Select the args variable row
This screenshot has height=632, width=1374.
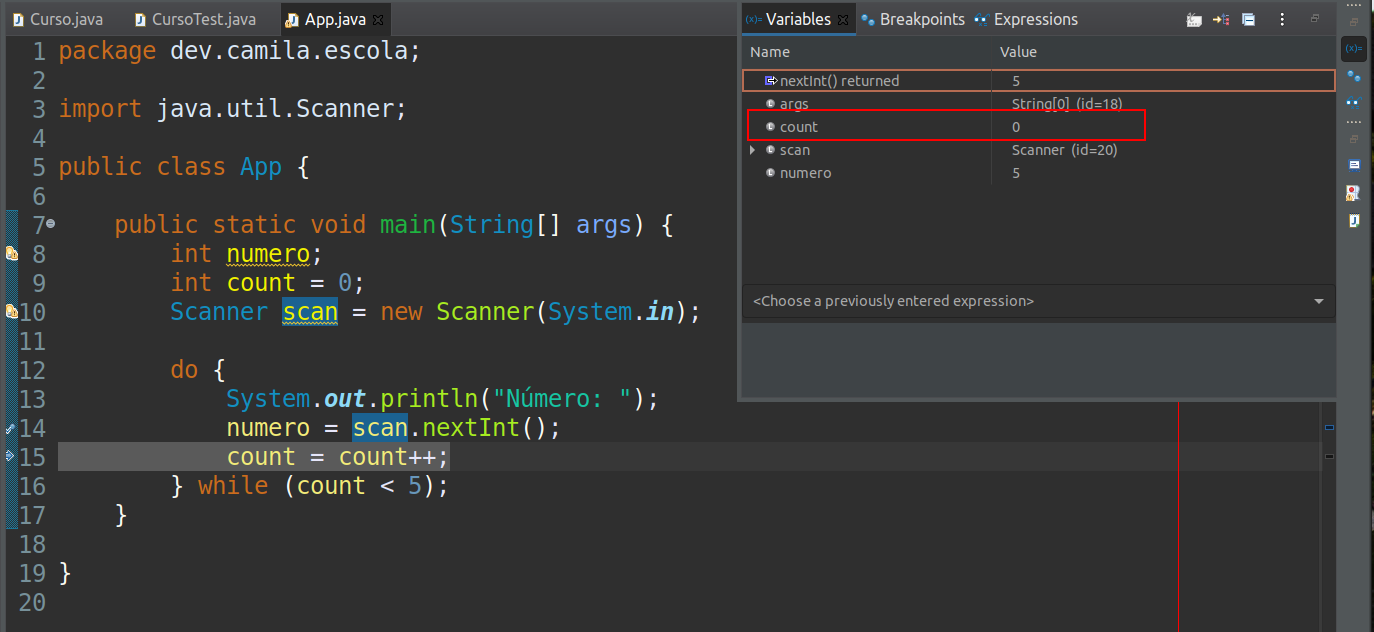(x=1039, y=104)
